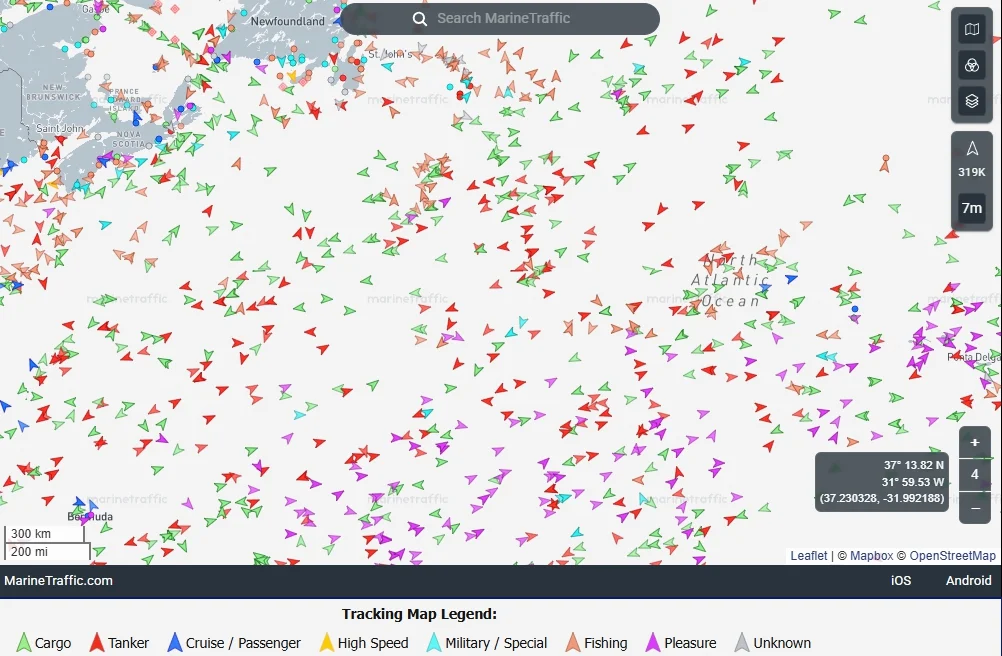Click the 200 mi scale bar
Viewport: 1002px width, 656px height.
47,551
